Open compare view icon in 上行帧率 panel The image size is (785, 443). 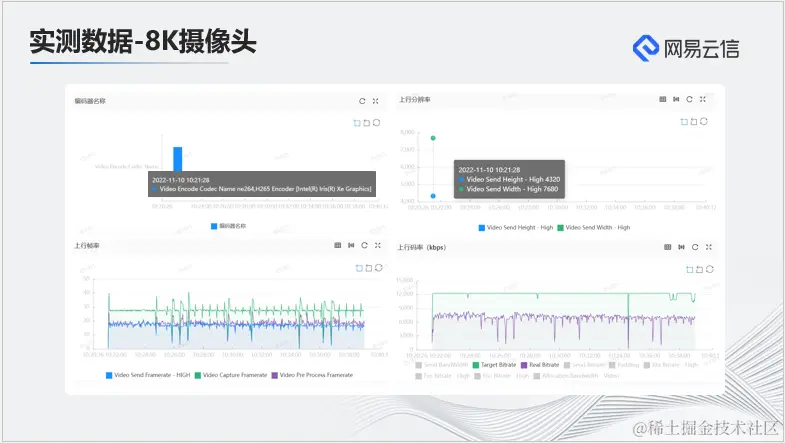[351, 245]
